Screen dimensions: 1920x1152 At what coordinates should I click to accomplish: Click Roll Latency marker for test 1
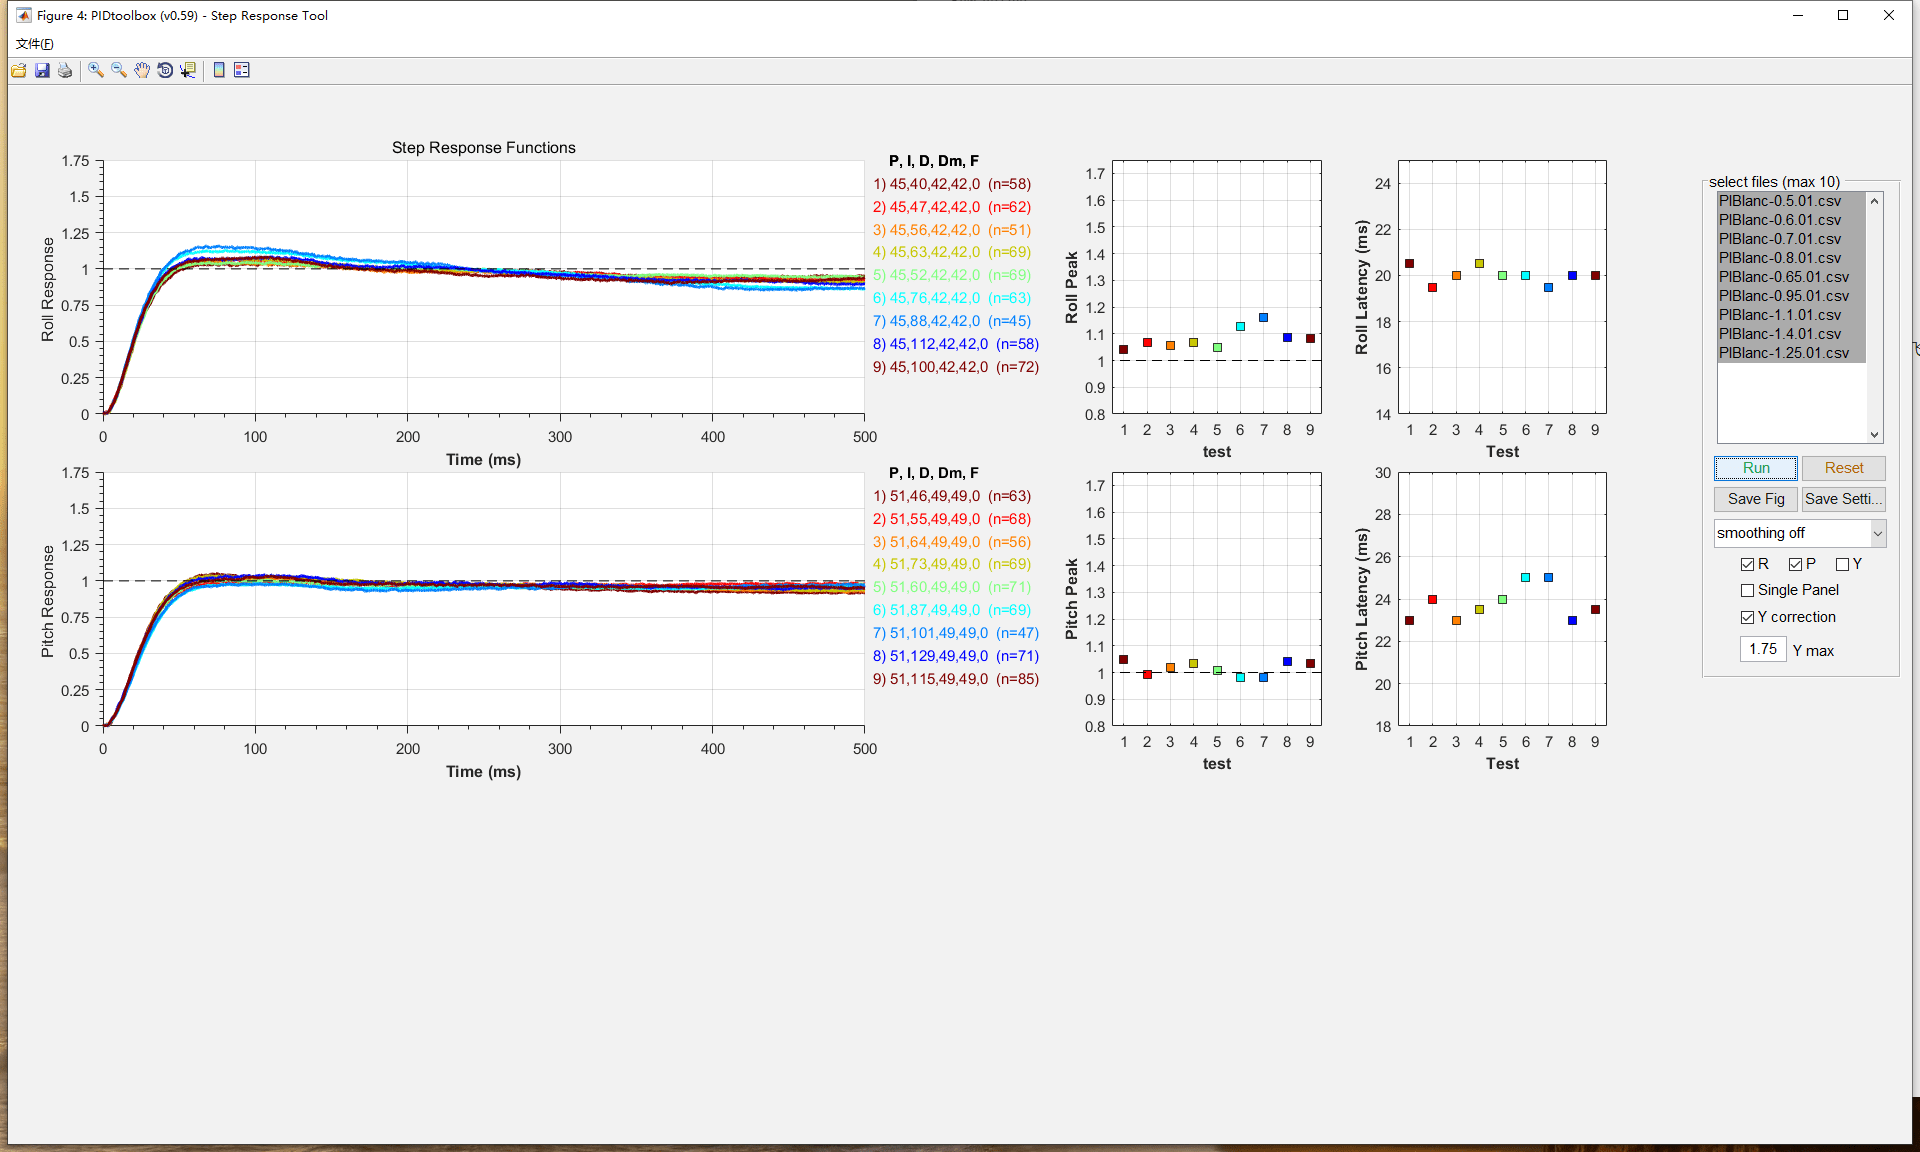point(1410,264)
